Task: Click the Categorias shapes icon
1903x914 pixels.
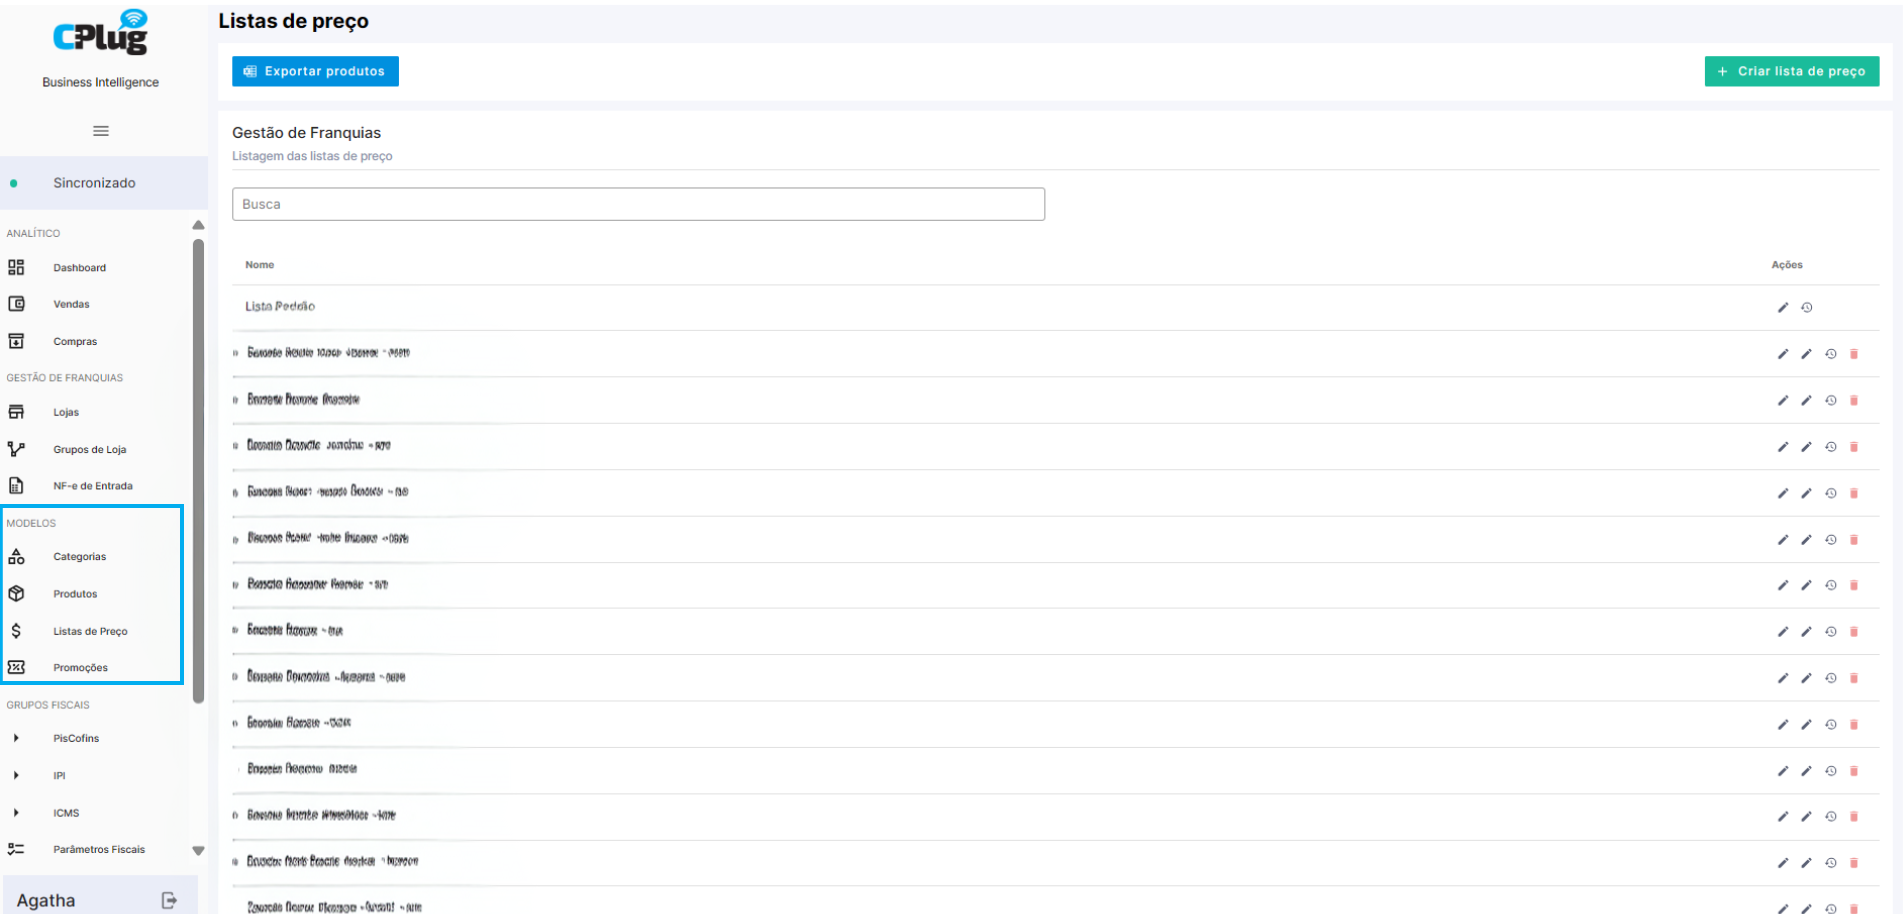Action: pyautogui.click(x=16, y=557)
